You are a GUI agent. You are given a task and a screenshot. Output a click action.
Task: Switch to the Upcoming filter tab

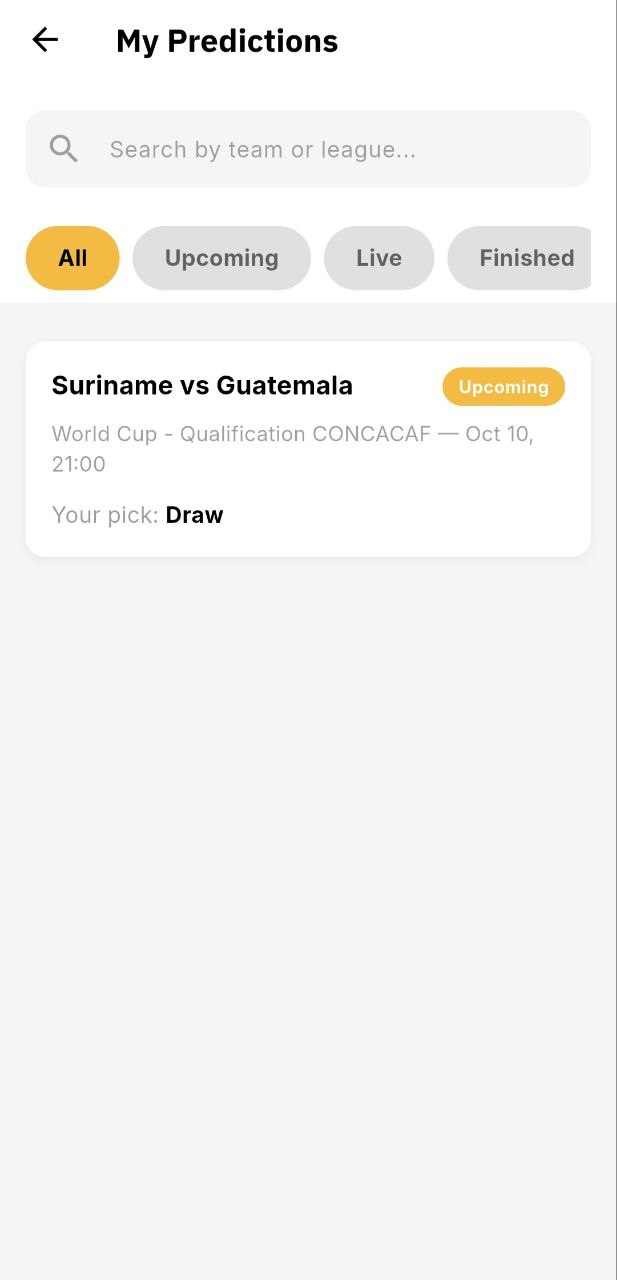tap(221, 258)
